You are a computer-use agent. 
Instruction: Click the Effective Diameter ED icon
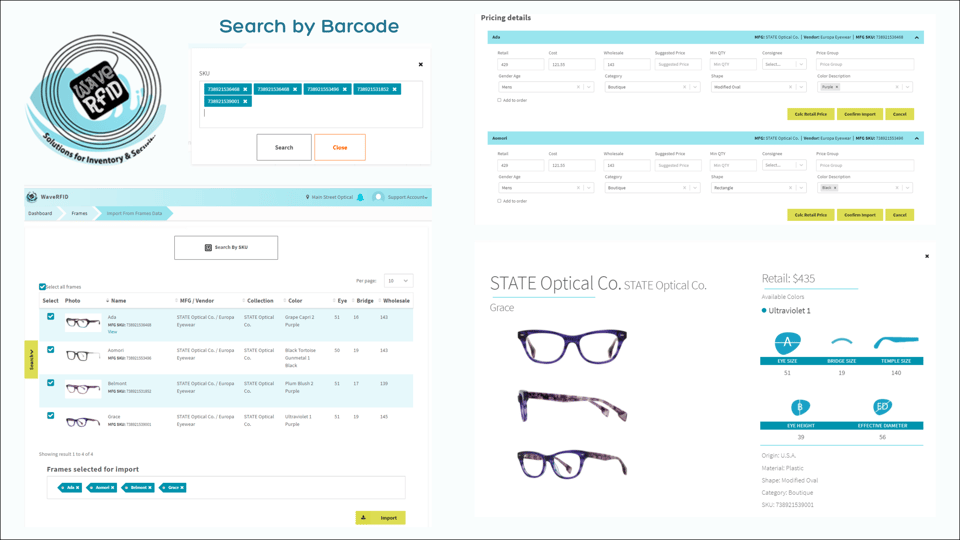(882, 407)
